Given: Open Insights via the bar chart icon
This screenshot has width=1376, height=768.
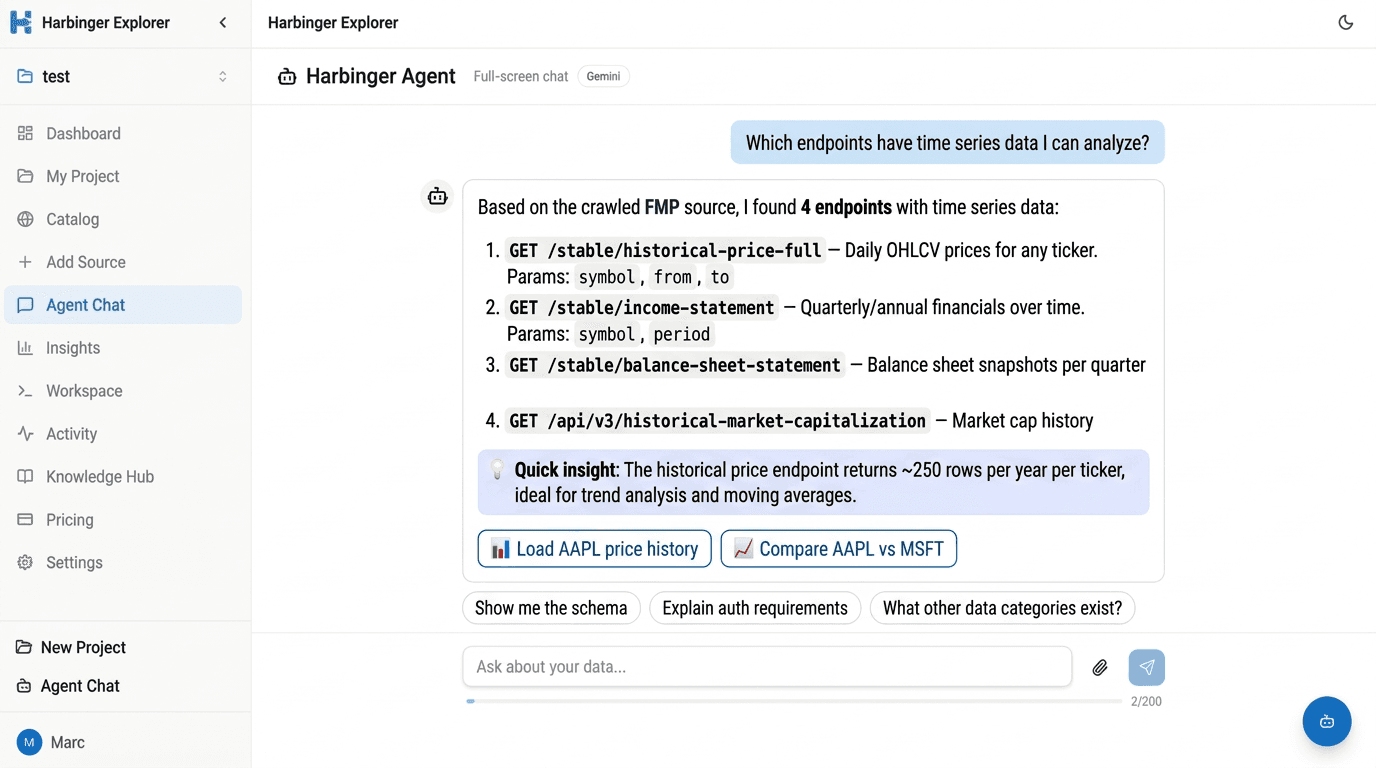Looking at the screenshot, I should point(25,347).
